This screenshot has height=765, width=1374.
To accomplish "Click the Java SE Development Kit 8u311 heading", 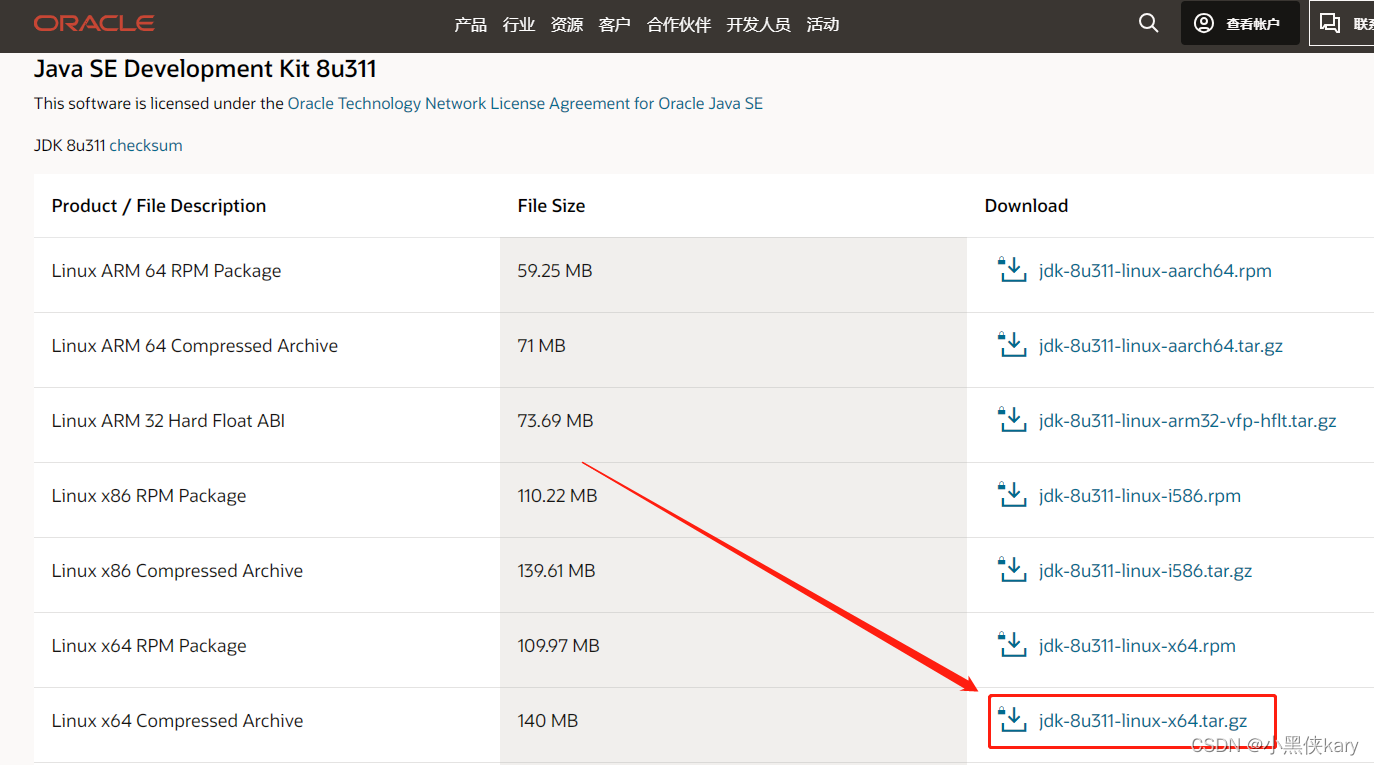I will [x=205, y=69].
